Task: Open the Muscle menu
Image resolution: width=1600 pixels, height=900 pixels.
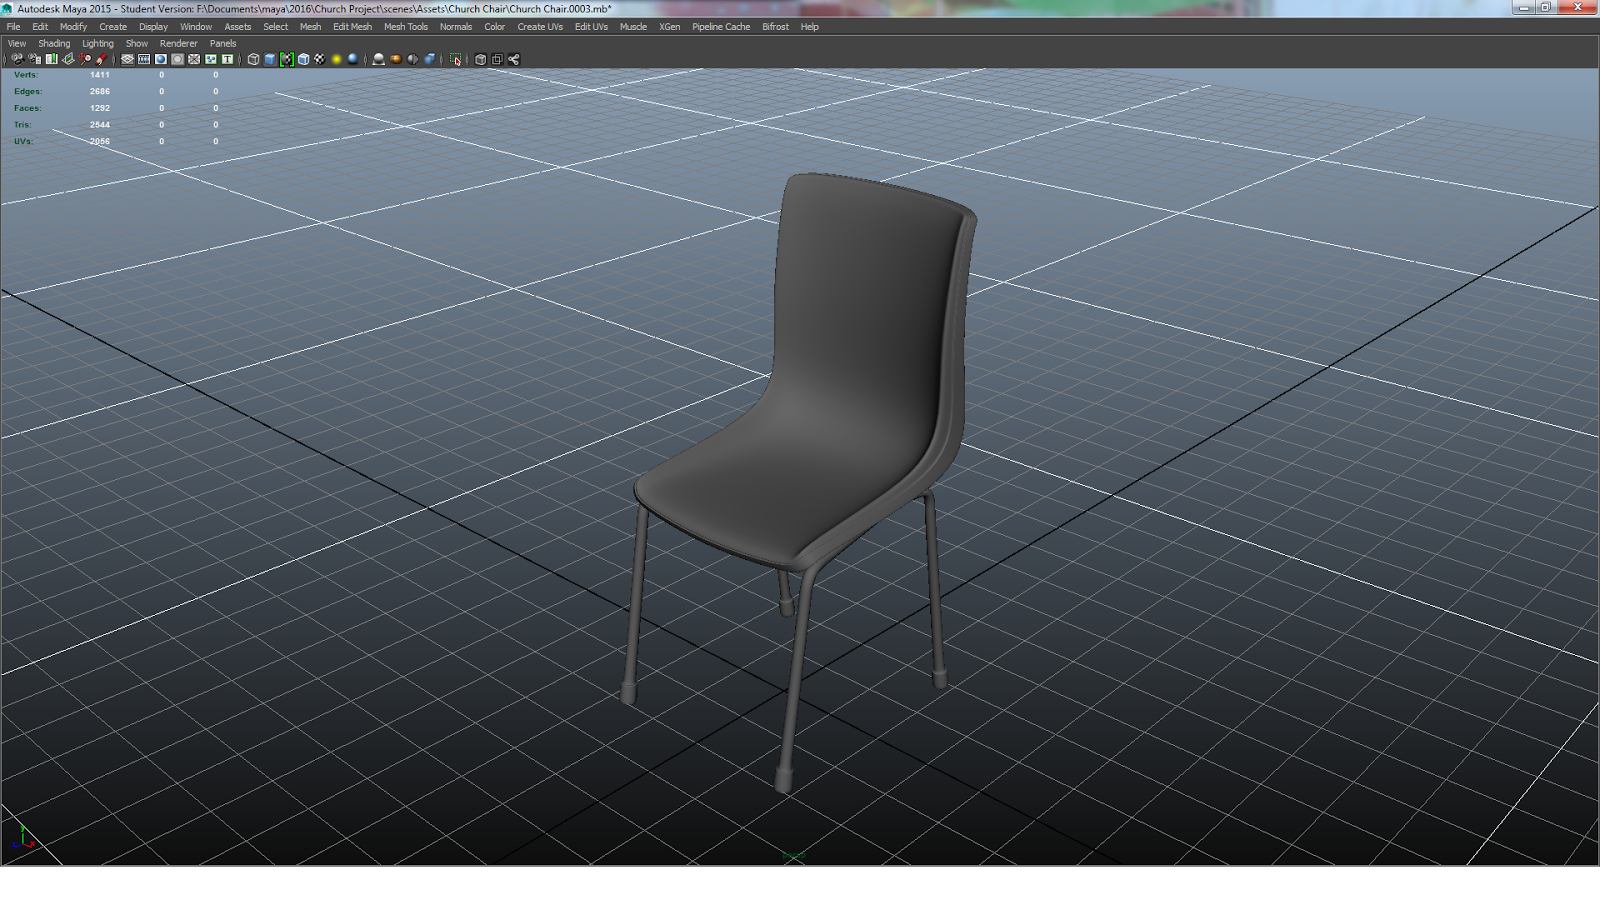Action: tap(633, 27)
